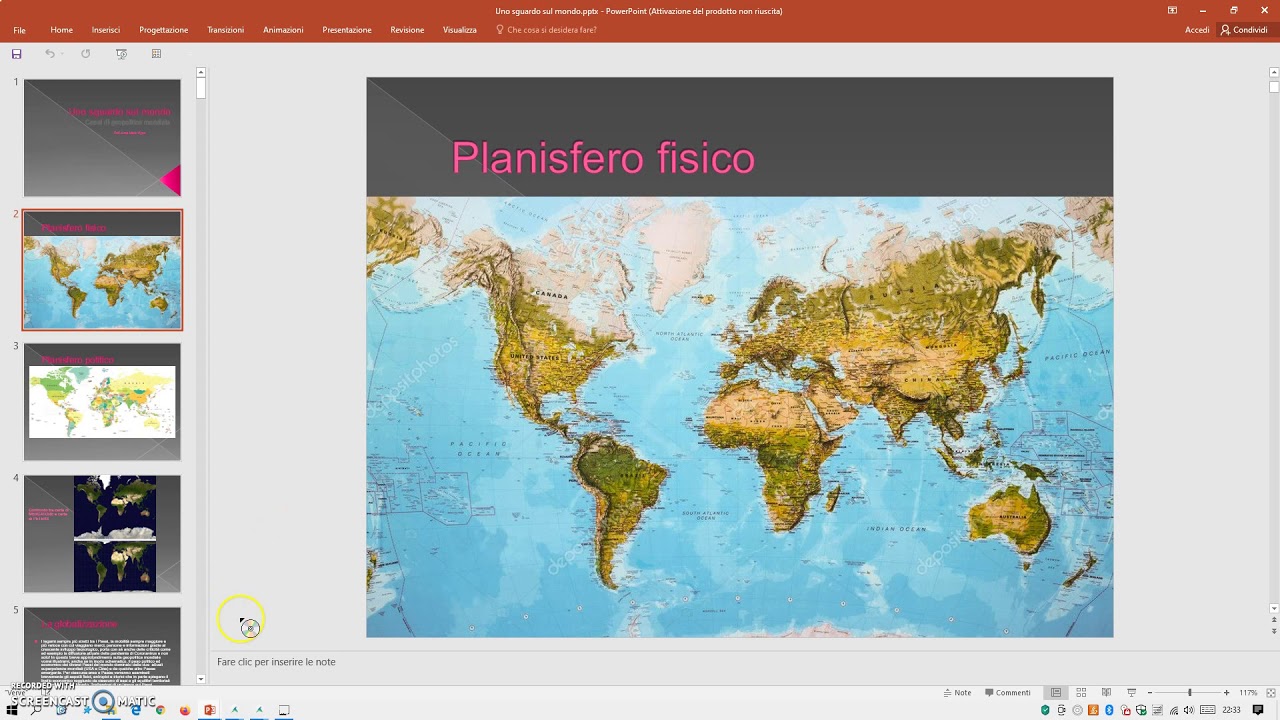The width and height of the screenshot is (1280, 720).
Task: Open Edge browser from the taskbar
Action: pos(136,710)
